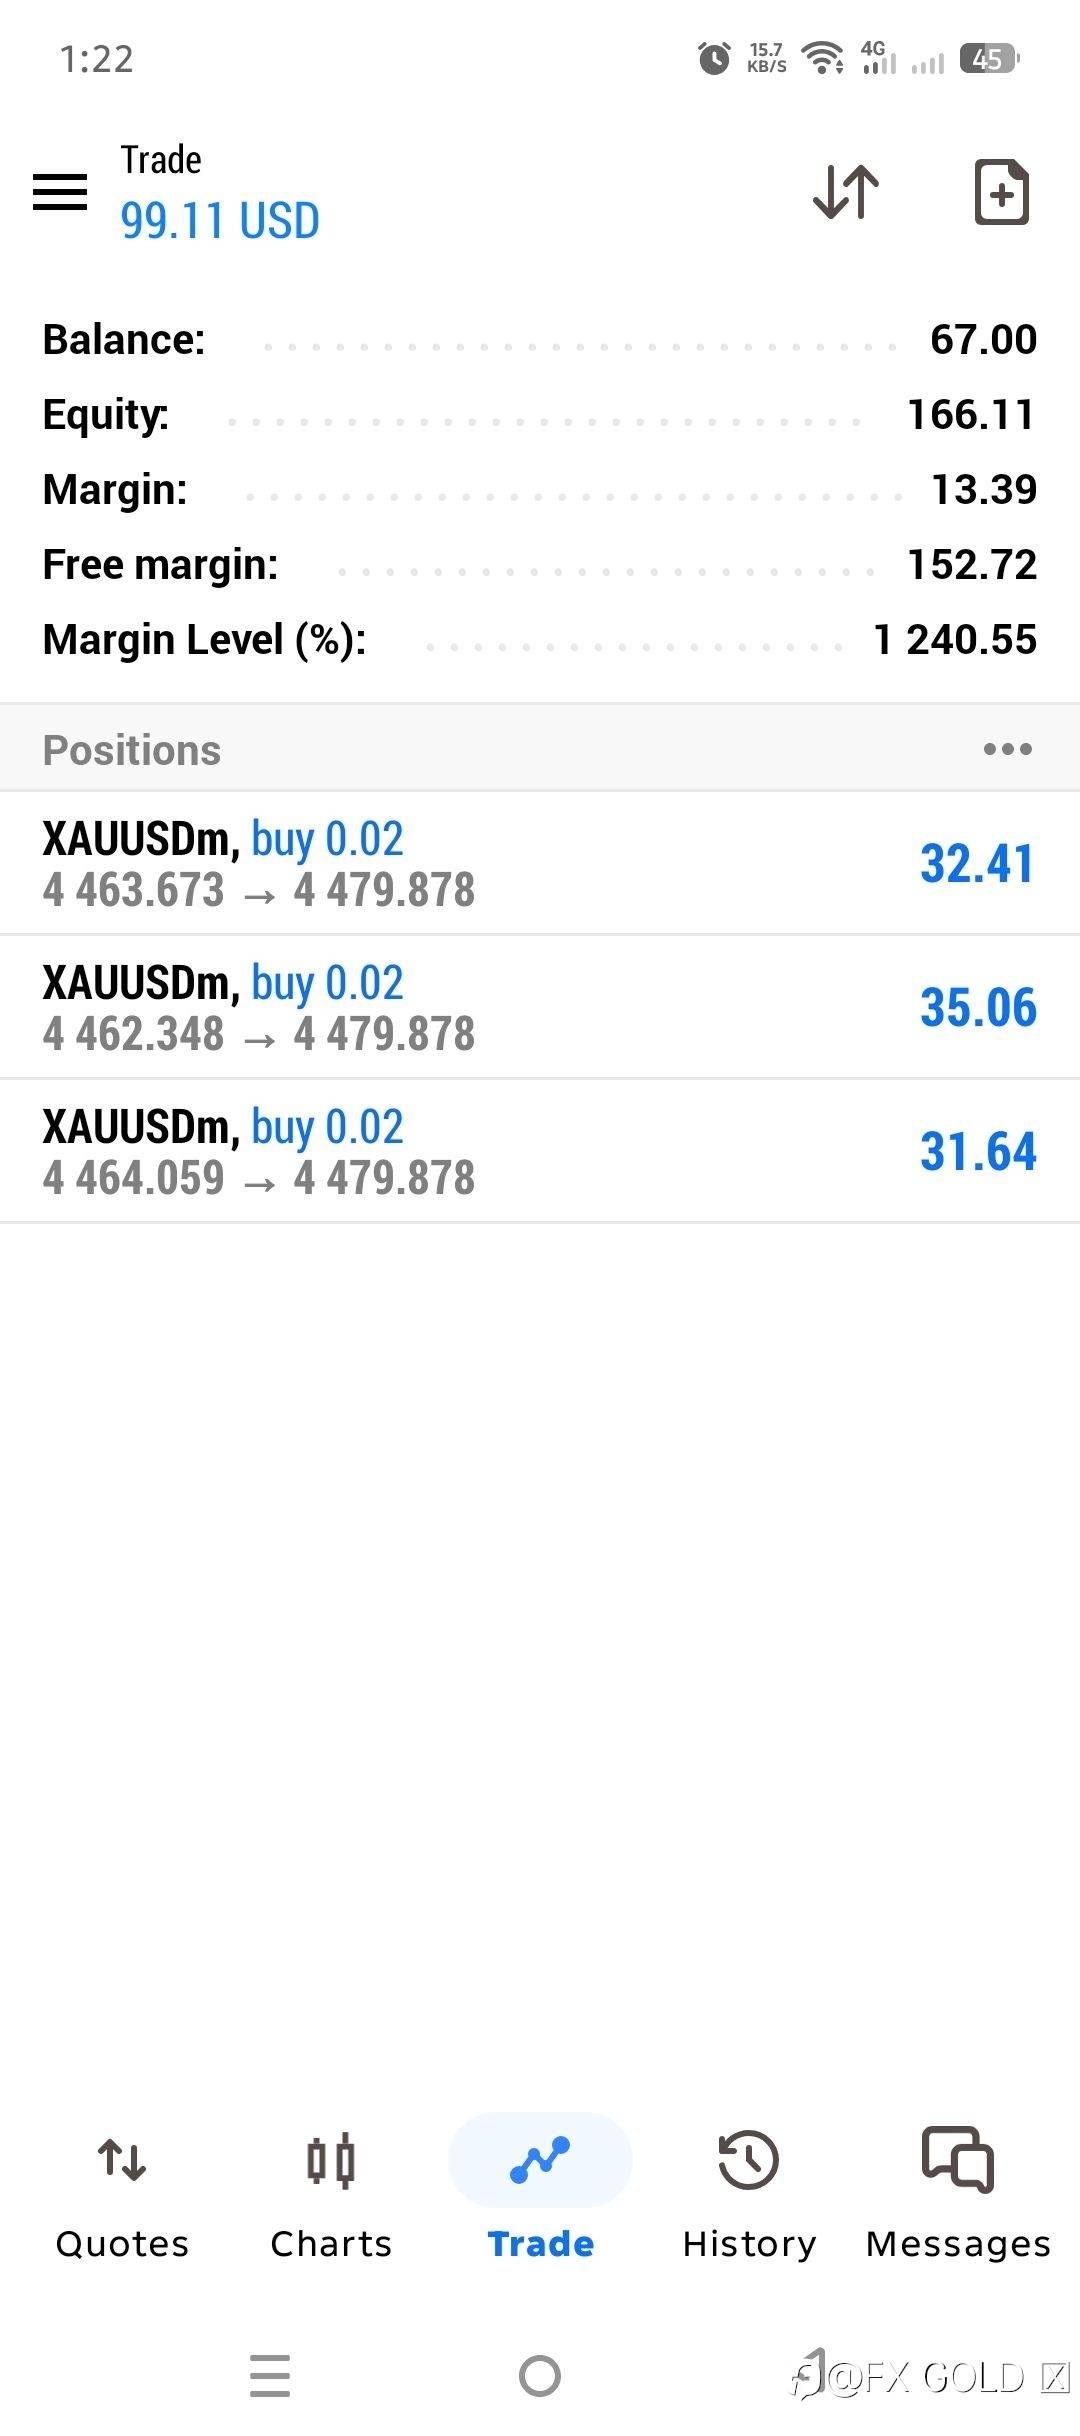The width and height of the screenshot is (1080, 2436).
Task: Switch to the Quotes tab
Action: [122, 2198]
